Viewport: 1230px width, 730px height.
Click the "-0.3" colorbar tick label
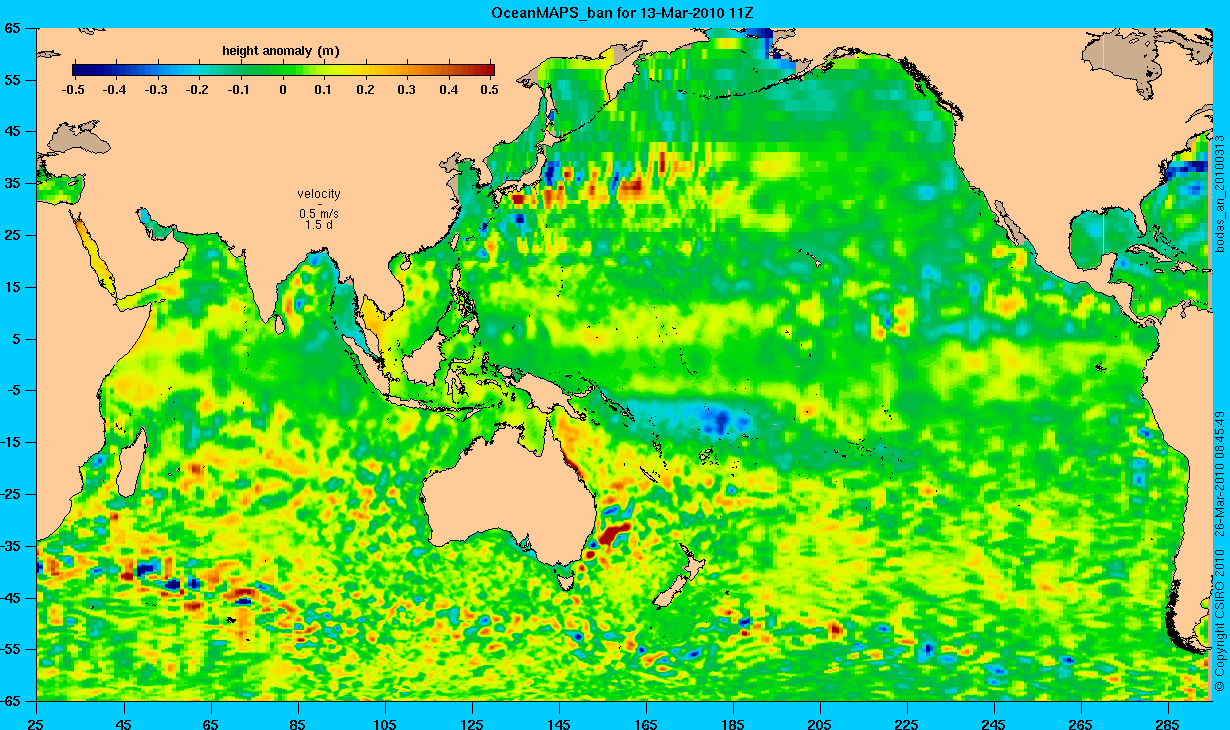[x=156, y=90]
